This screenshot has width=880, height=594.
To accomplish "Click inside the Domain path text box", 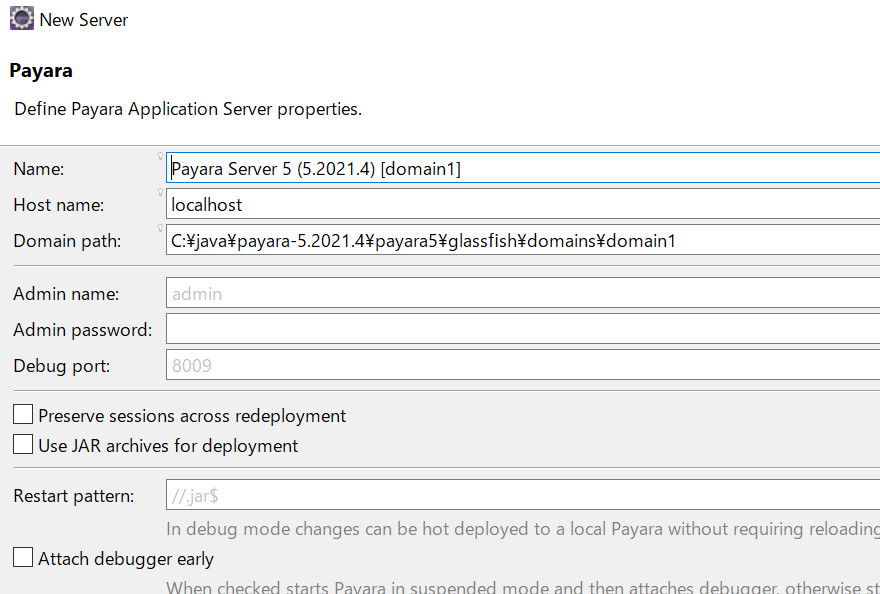I will (x=523, y=240).
